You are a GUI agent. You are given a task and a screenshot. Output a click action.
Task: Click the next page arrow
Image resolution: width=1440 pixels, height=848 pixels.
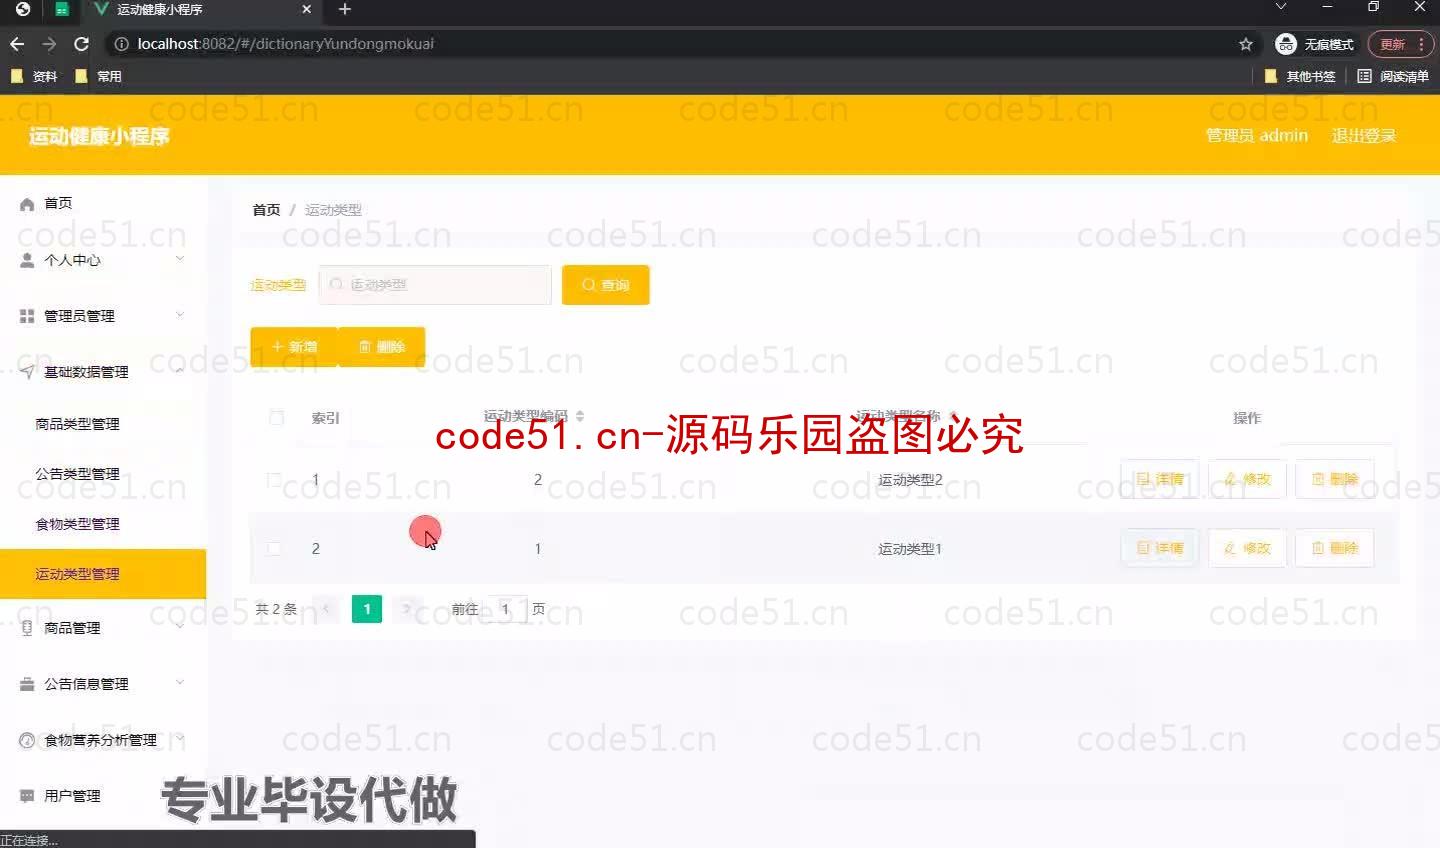407,609
